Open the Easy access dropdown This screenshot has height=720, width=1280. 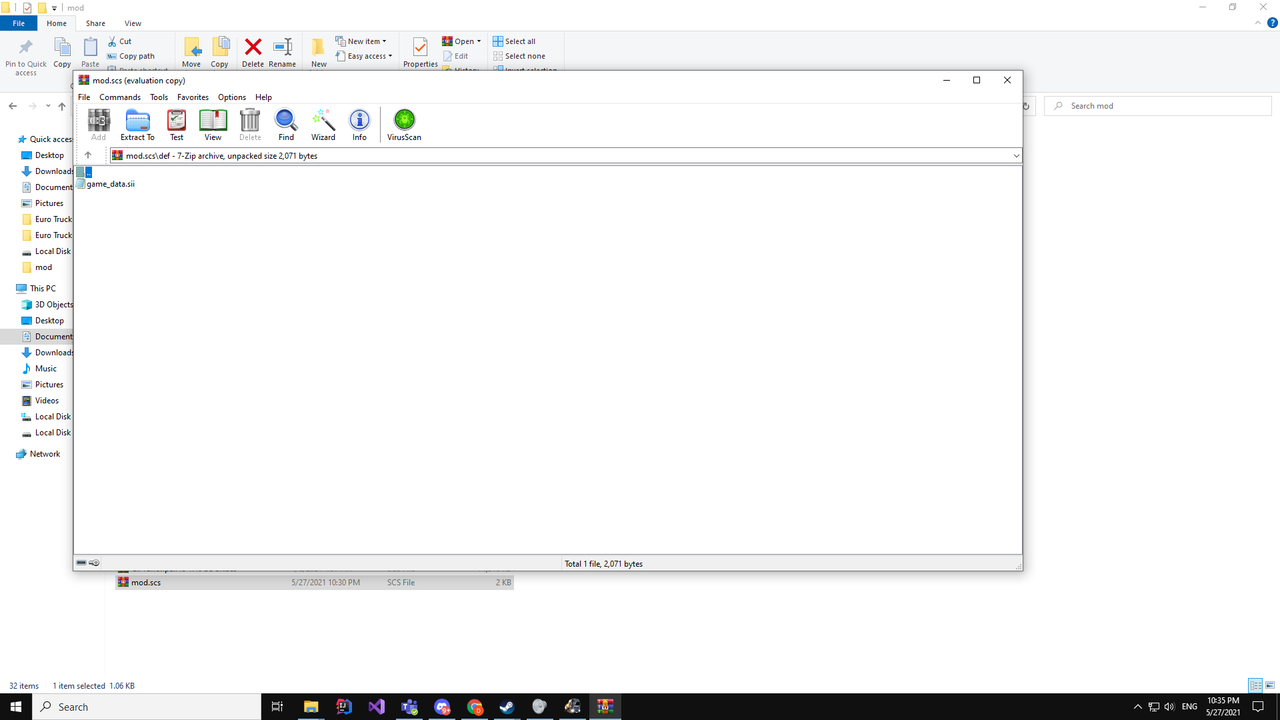click(x=364, y=56)
